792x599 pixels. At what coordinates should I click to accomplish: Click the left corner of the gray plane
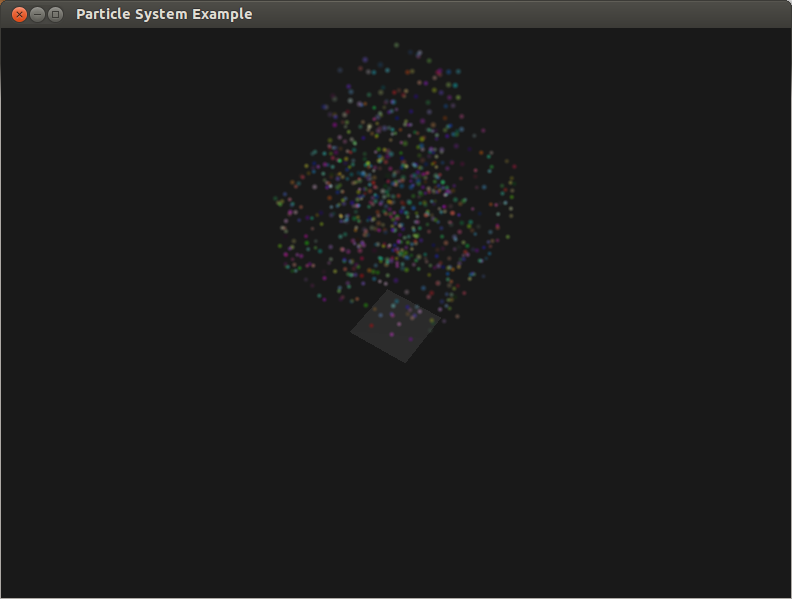click(x=351, y=333)
